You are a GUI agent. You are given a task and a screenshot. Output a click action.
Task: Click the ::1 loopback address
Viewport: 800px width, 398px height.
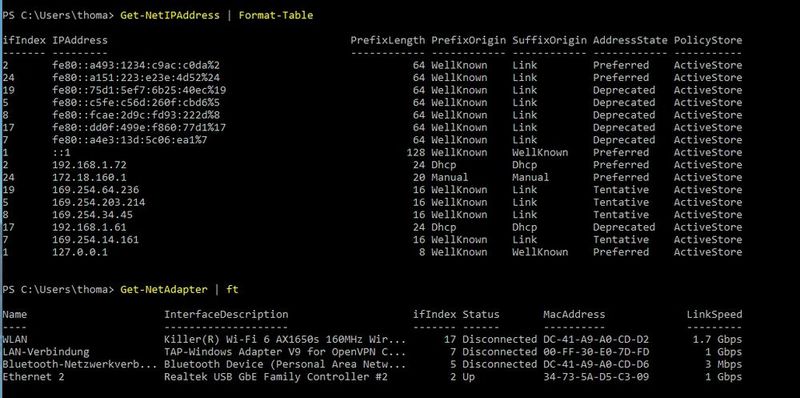(61, 153)
